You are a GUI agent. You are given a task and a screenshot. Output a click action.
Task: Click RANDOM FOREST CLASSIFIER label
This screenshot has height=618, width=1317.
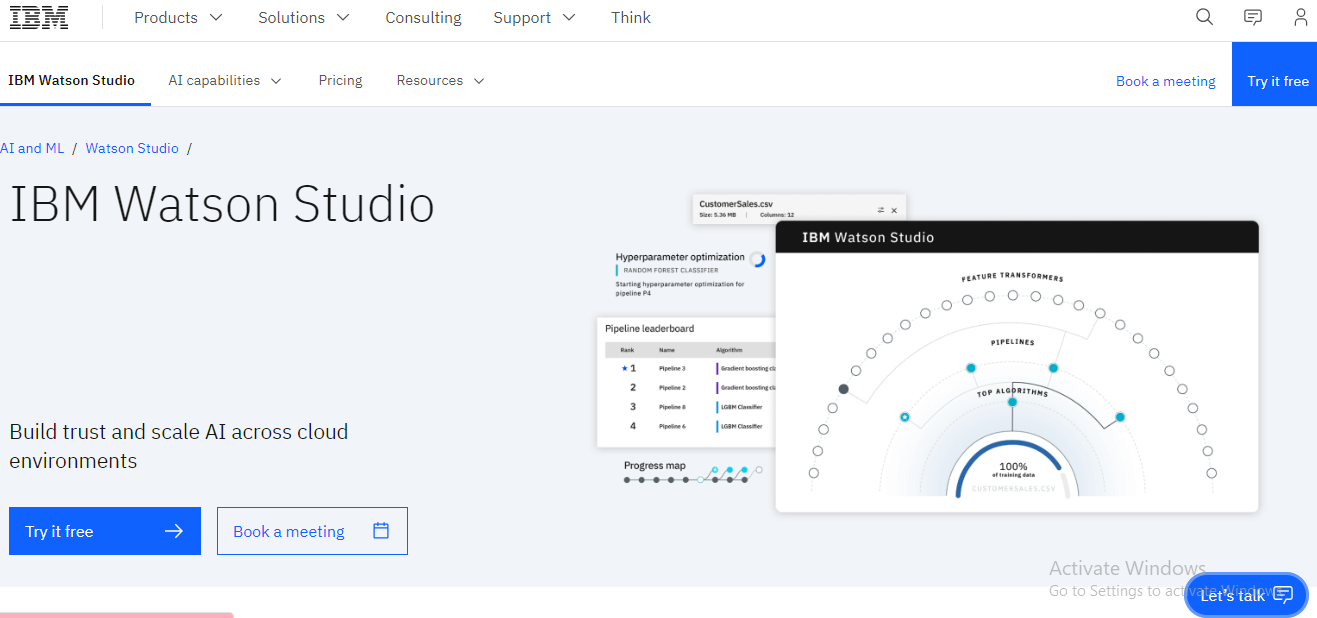[x=670, y=270]
